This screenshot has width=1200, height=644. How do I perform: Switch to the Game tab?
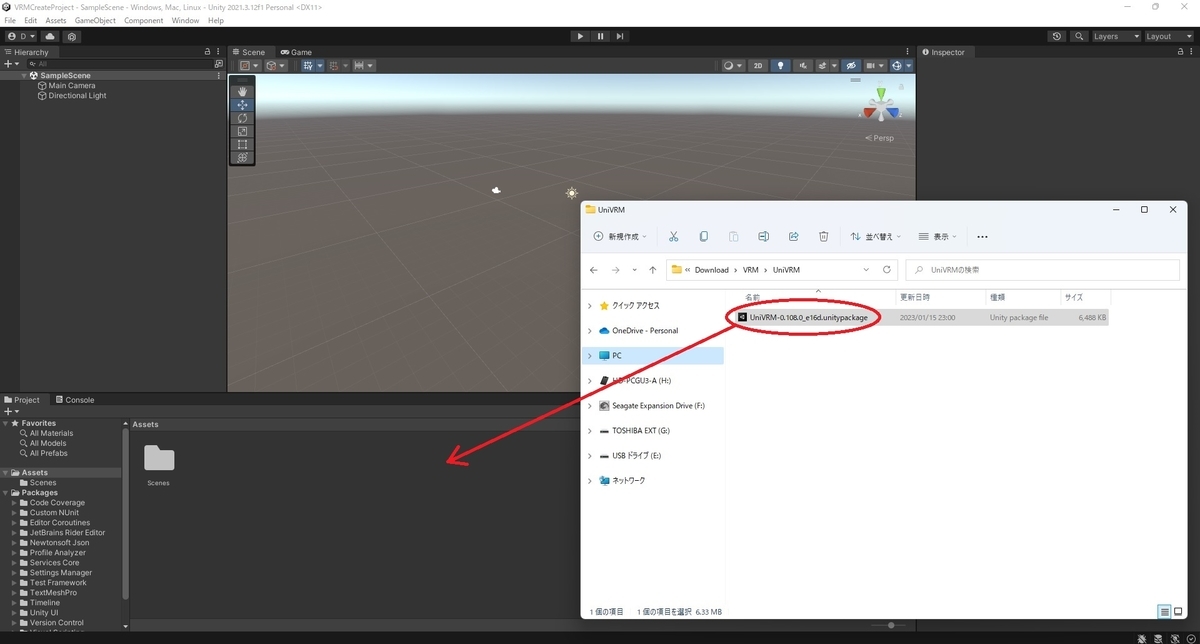click(296, 52)
